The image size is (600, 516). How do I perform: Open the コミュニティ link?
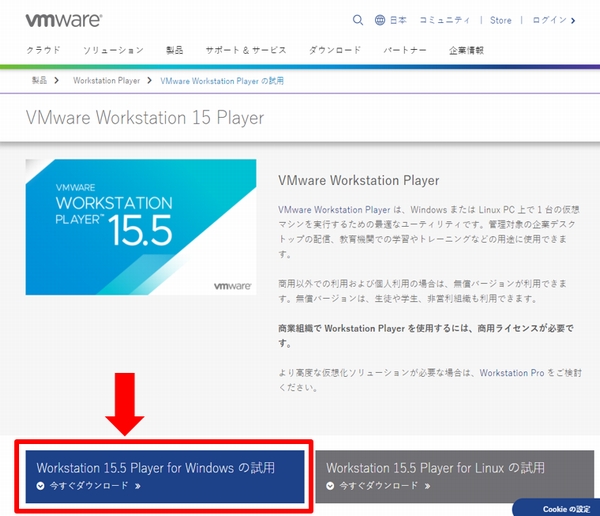click(x=444, y=20)
